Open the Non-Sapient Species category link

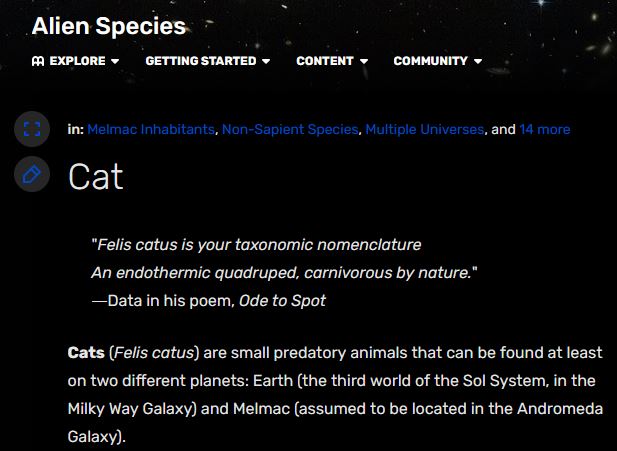pos(290,129)
